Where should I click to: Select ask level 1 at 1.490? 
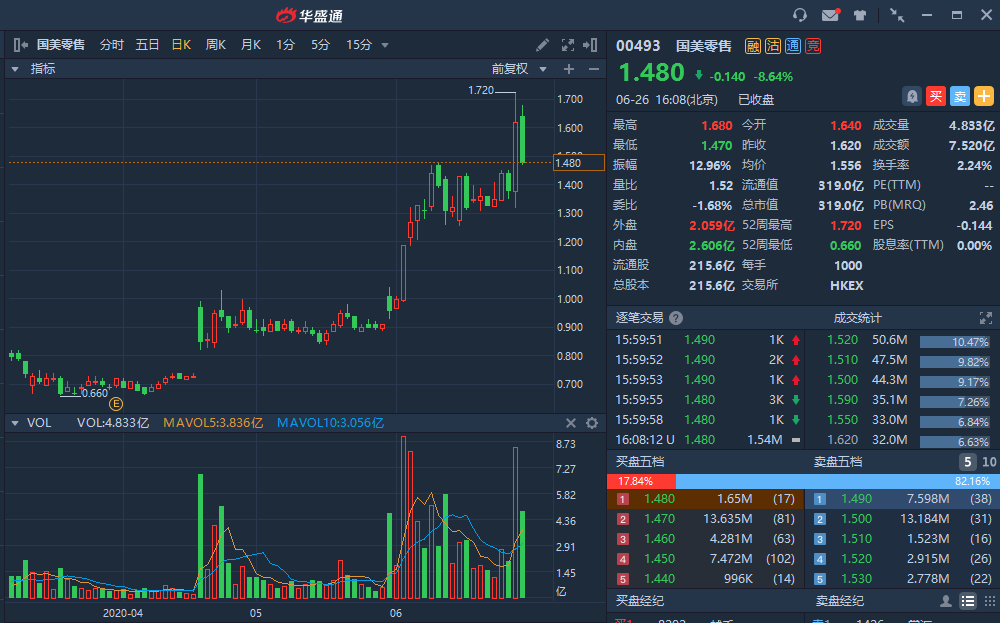point(902,499)
